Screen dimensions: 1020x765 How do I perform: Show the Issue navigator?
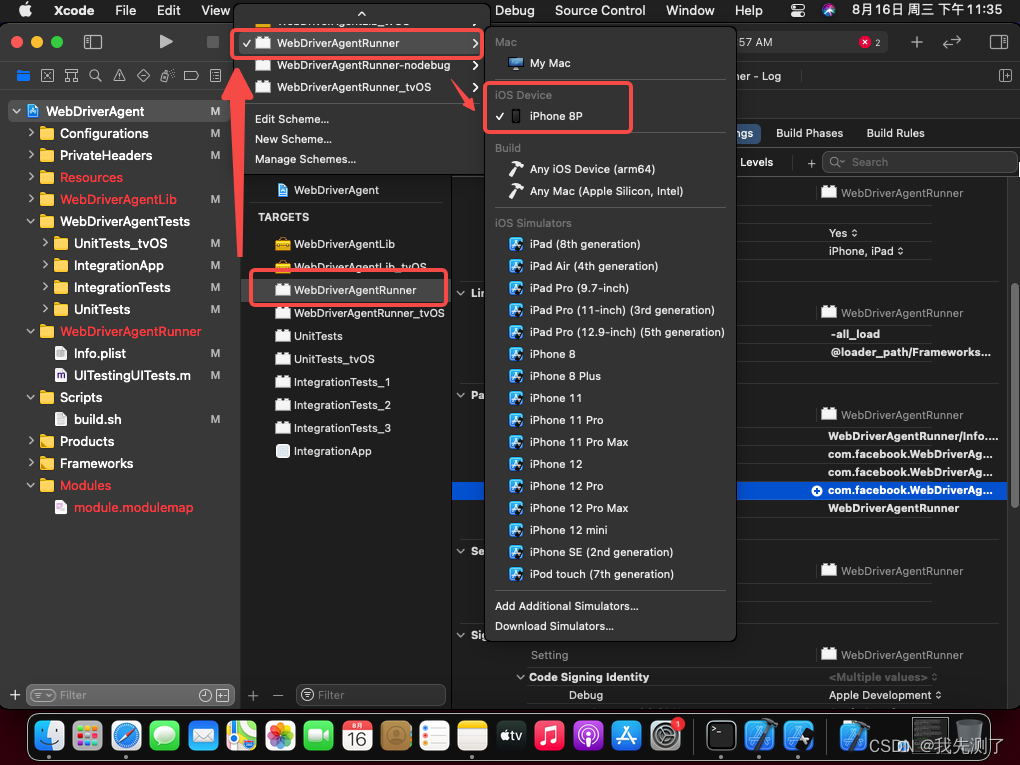click(120, 75)
